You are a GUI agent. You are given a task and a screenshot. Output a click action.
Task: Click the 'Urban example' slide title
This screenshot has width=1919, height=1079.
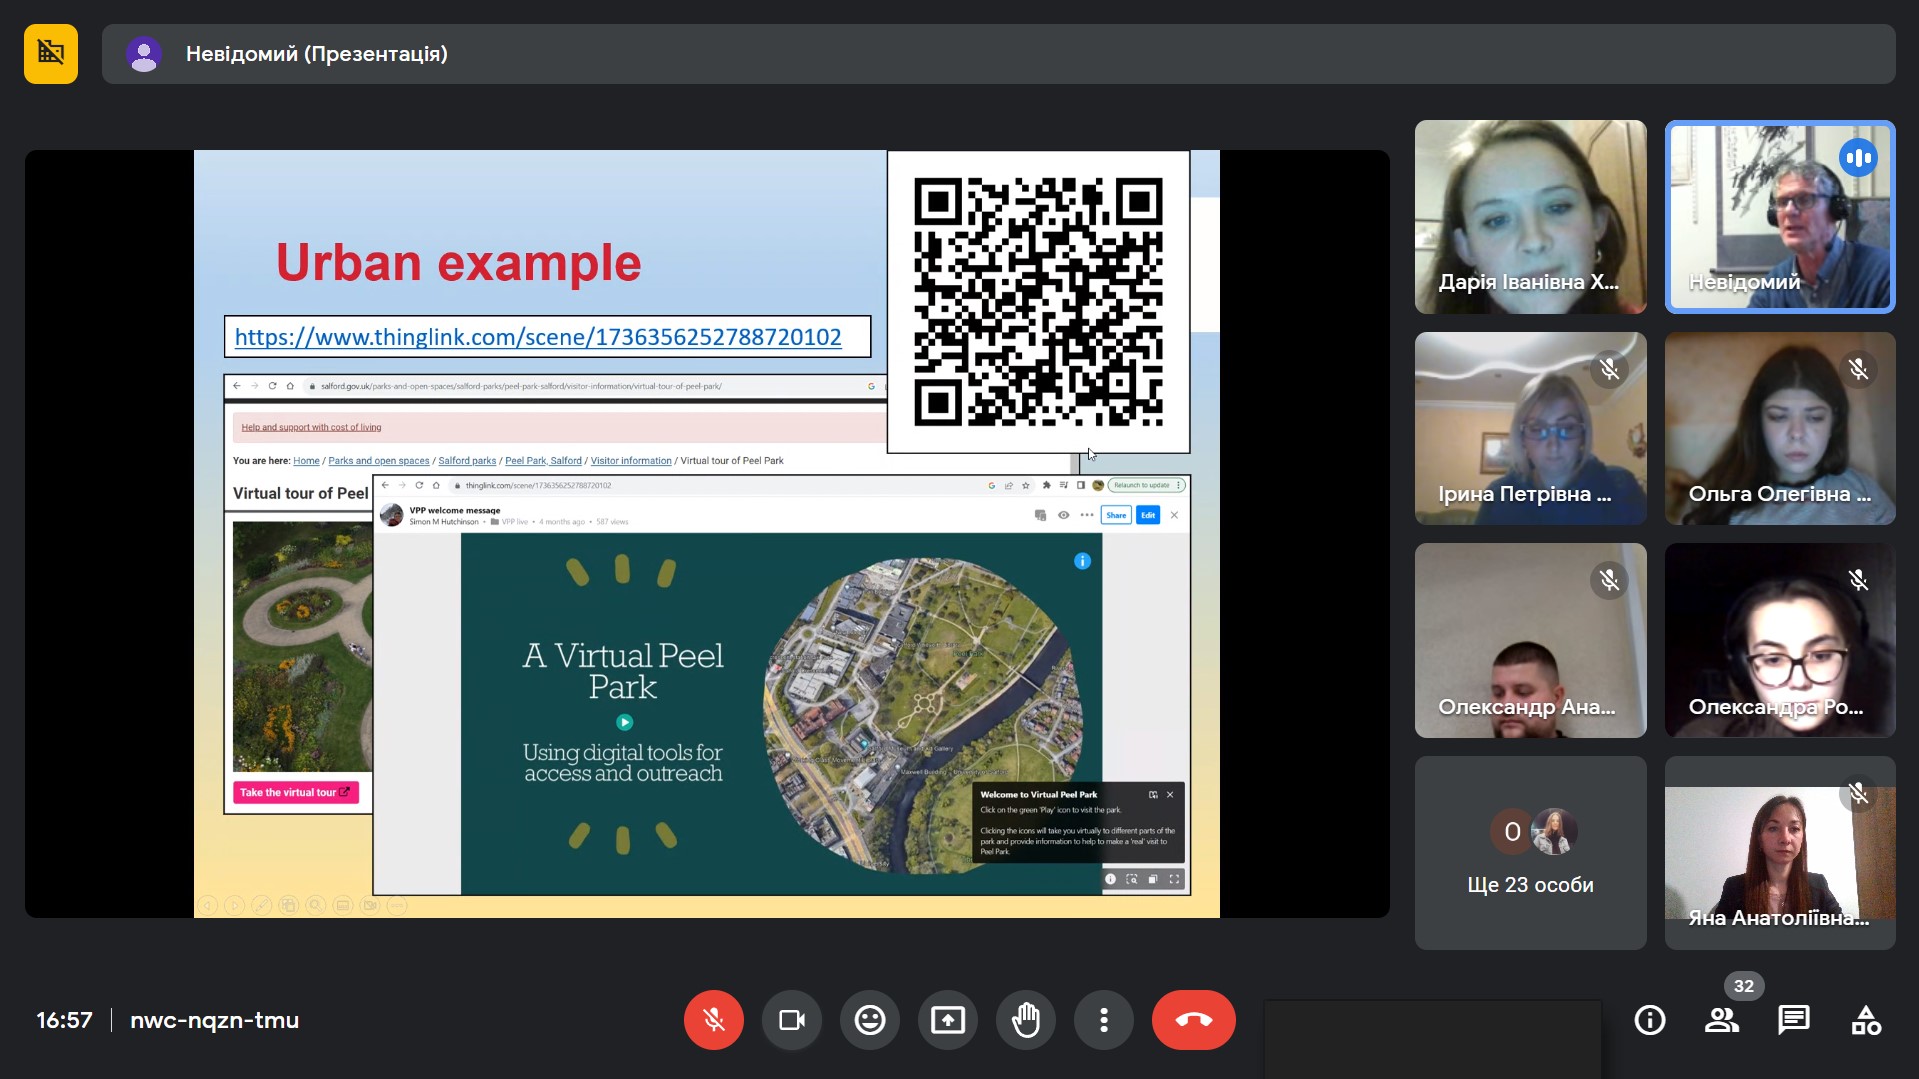[458, 263]
